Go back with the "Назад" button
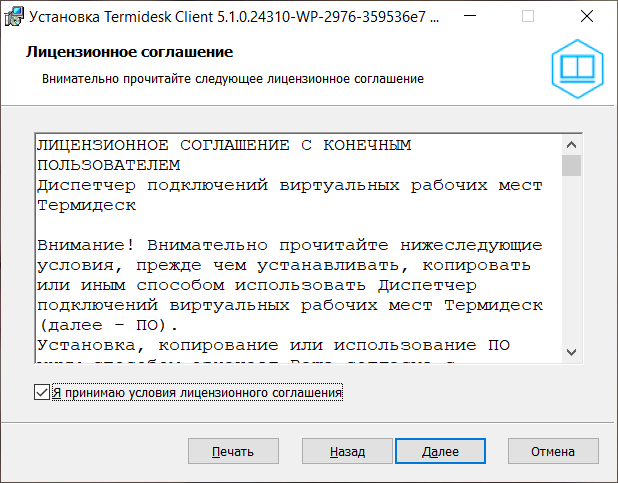The image size is (618, 483). 347,451
